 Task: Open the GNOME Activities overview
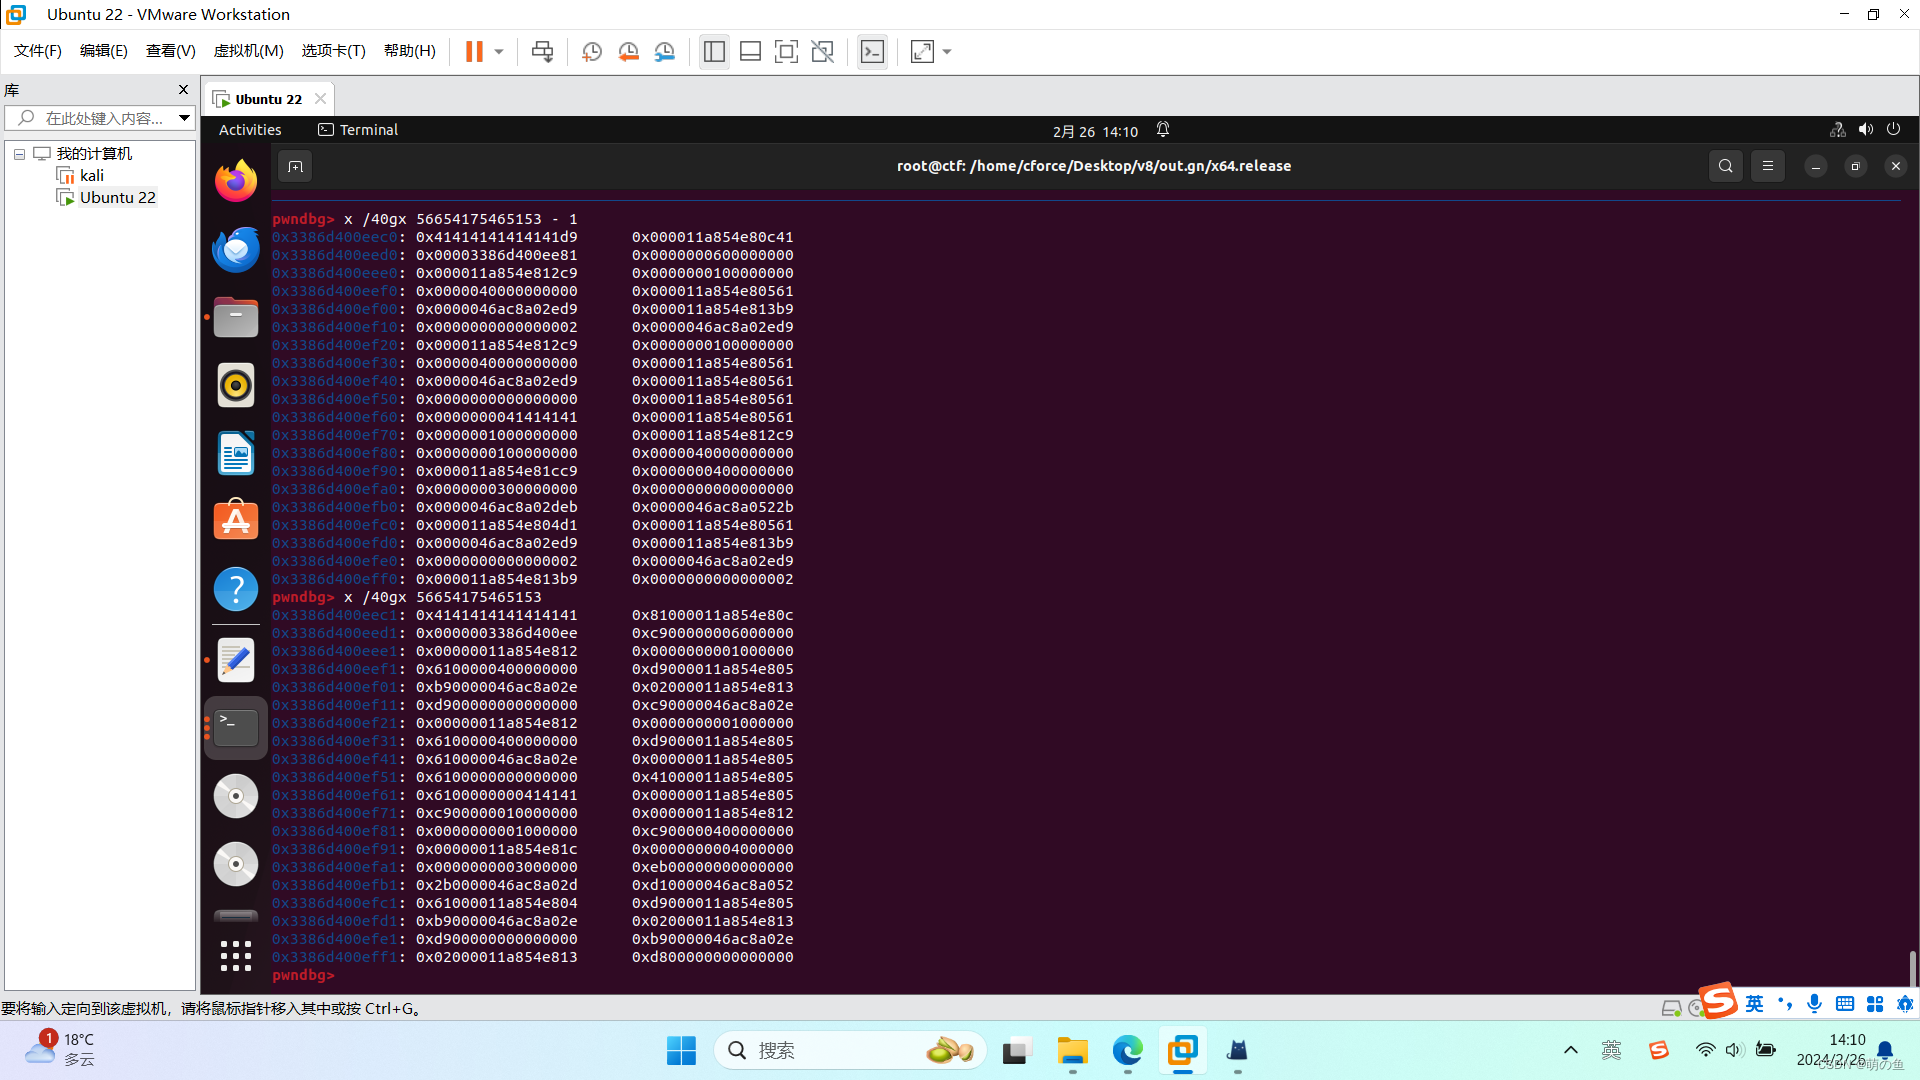click(x=250, y=130)
